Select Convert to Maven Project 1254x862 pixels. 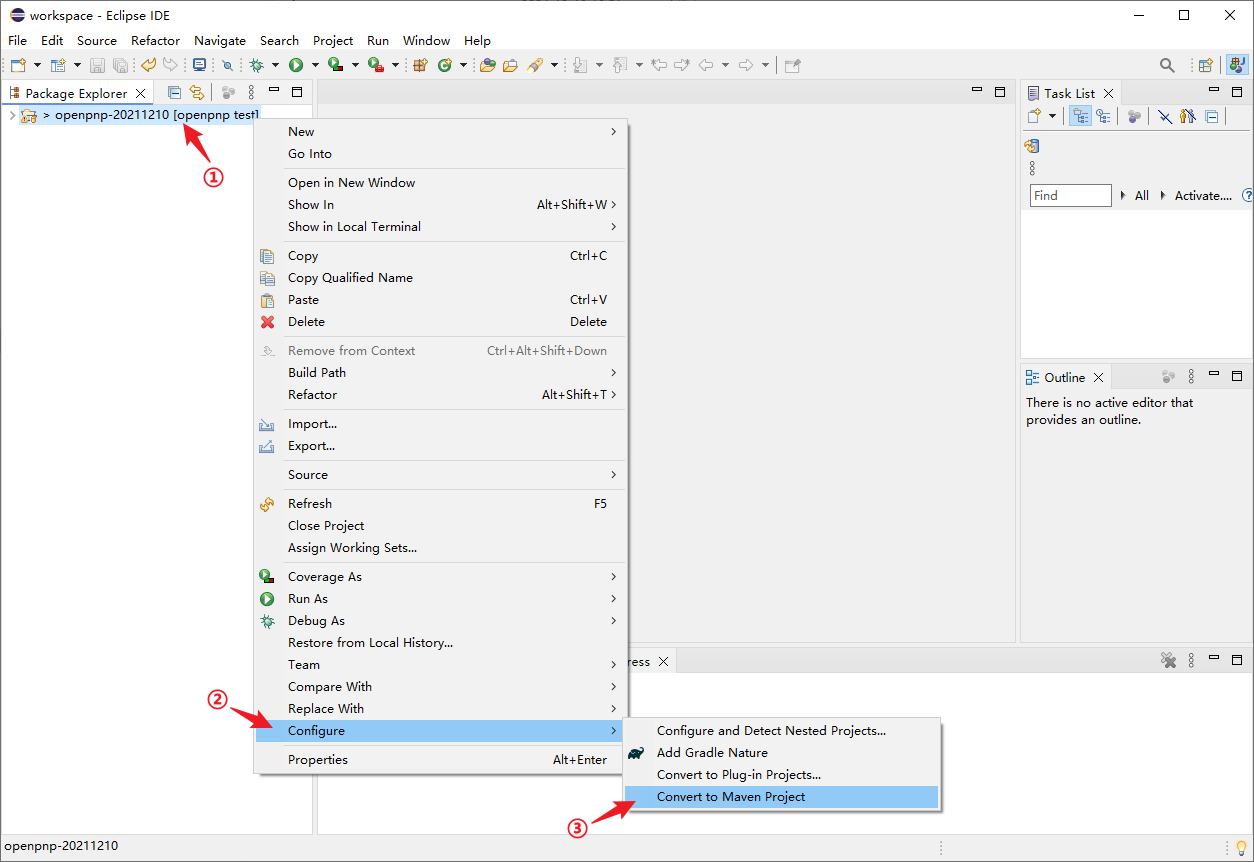(x=730, y=797)
